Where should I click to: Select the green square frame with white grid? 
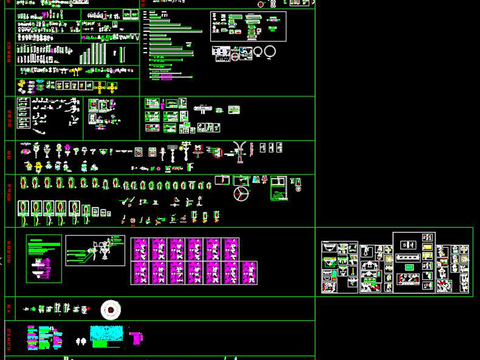(x=278, y=188)
